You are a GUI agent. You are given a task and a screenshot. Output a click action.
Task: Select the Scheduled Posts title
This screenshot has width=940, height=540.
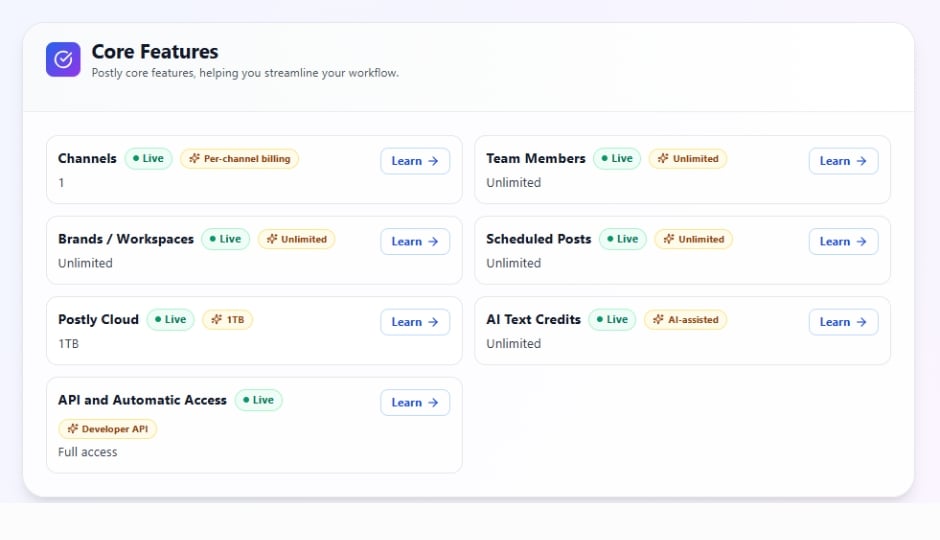click(538, 239)
